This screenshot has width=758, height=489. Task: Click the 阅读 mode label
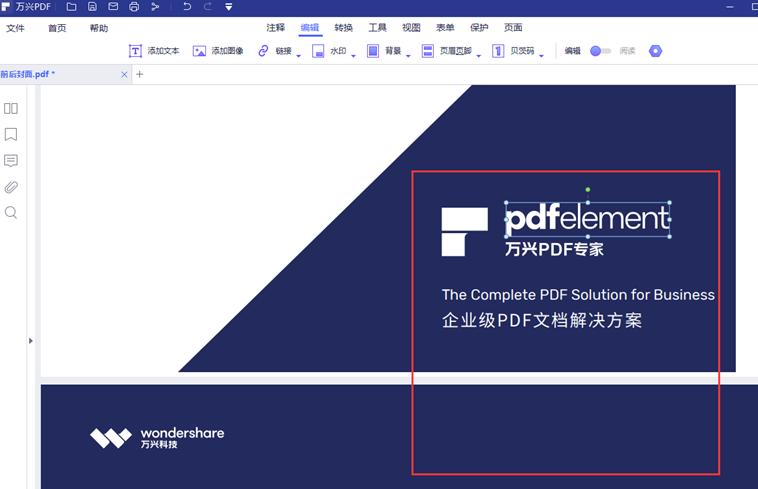[x=627, y=51]
